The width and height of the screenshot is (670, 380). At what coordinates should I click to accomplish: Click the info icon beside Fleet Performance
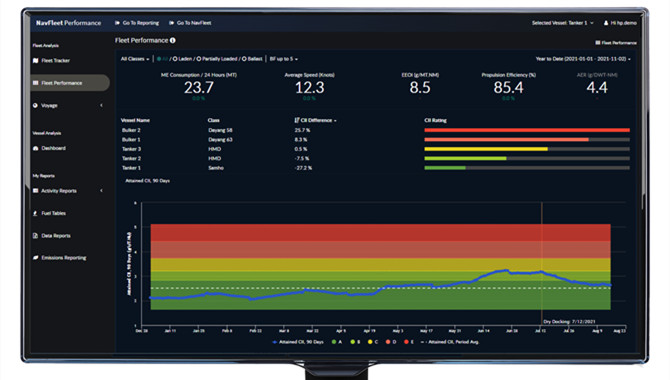click(x=173, y=40)
